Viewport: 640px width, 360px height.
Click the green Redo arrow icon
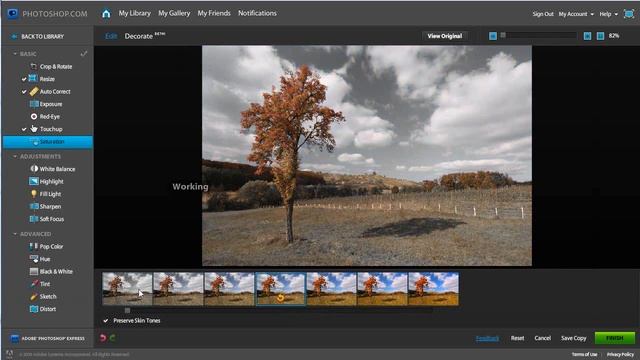pyautogui.click(x=112, y=338)
